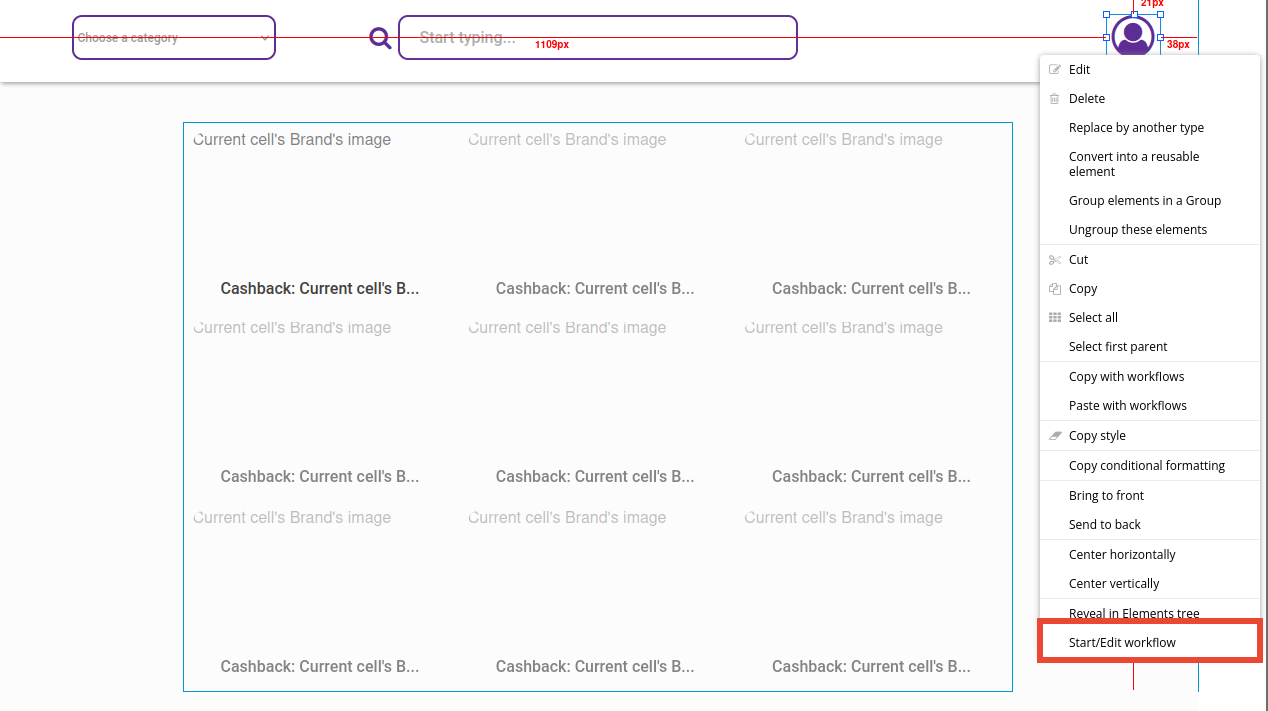Choose Replace by another type
Image resolution: width=1268 pixels, height=711 pixels.
[x=1137, y=127]
